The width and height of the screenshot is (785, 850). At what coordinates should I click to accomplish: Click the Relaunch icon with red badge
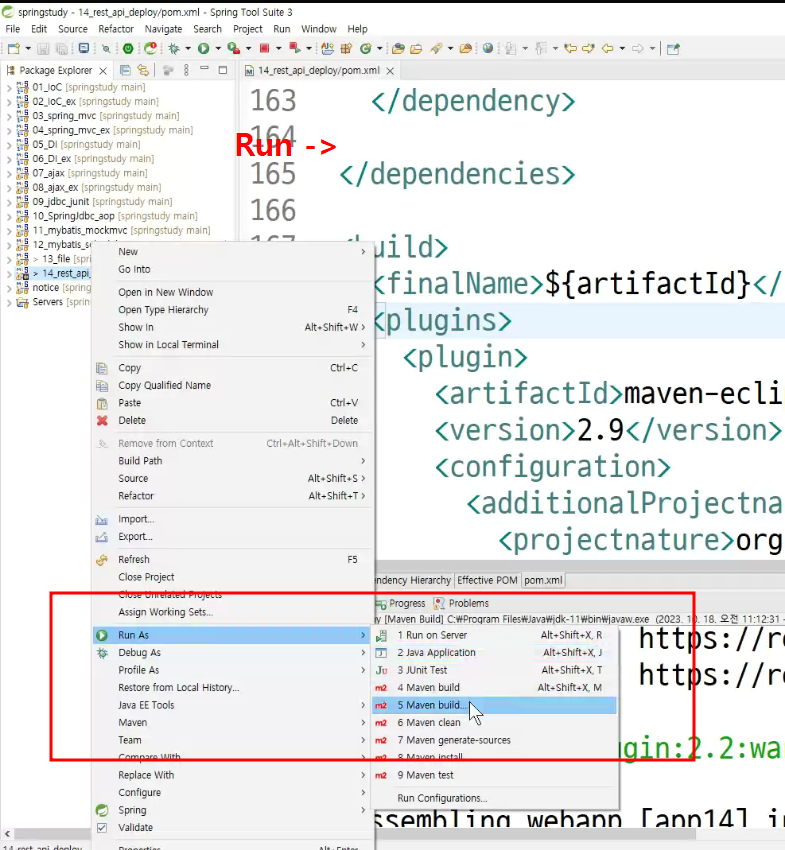pos(151,48)
